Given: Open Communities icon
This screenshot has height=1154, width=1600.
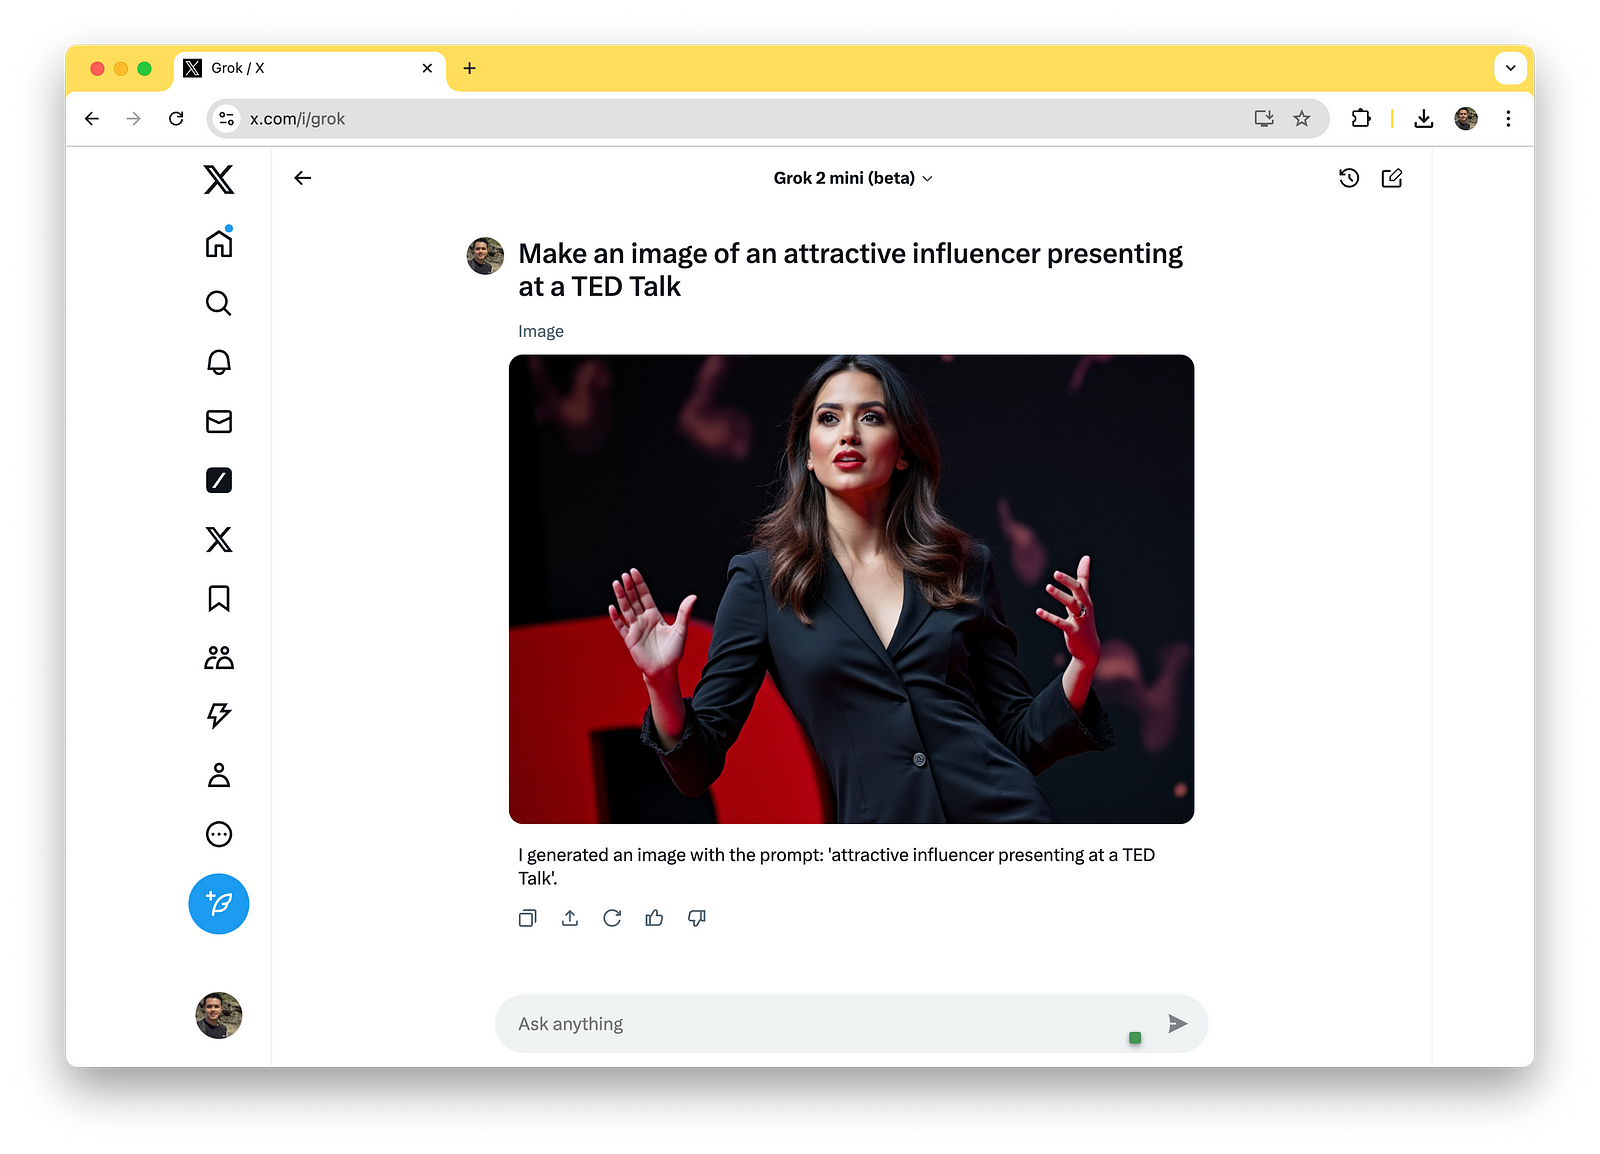Looking at the screenshot, I should click(x=218, y=657).
